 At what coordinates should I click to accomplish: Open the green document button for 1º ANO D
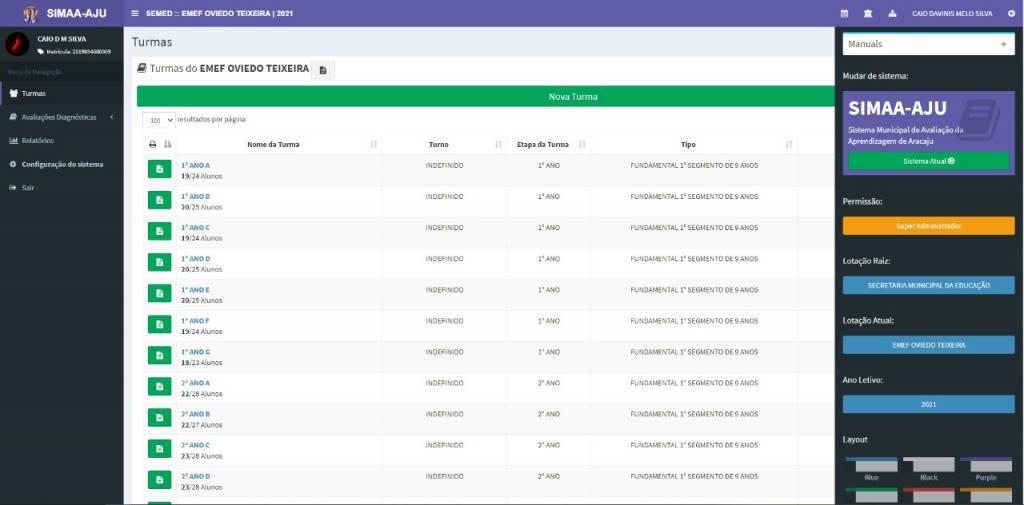pos(160,263)
